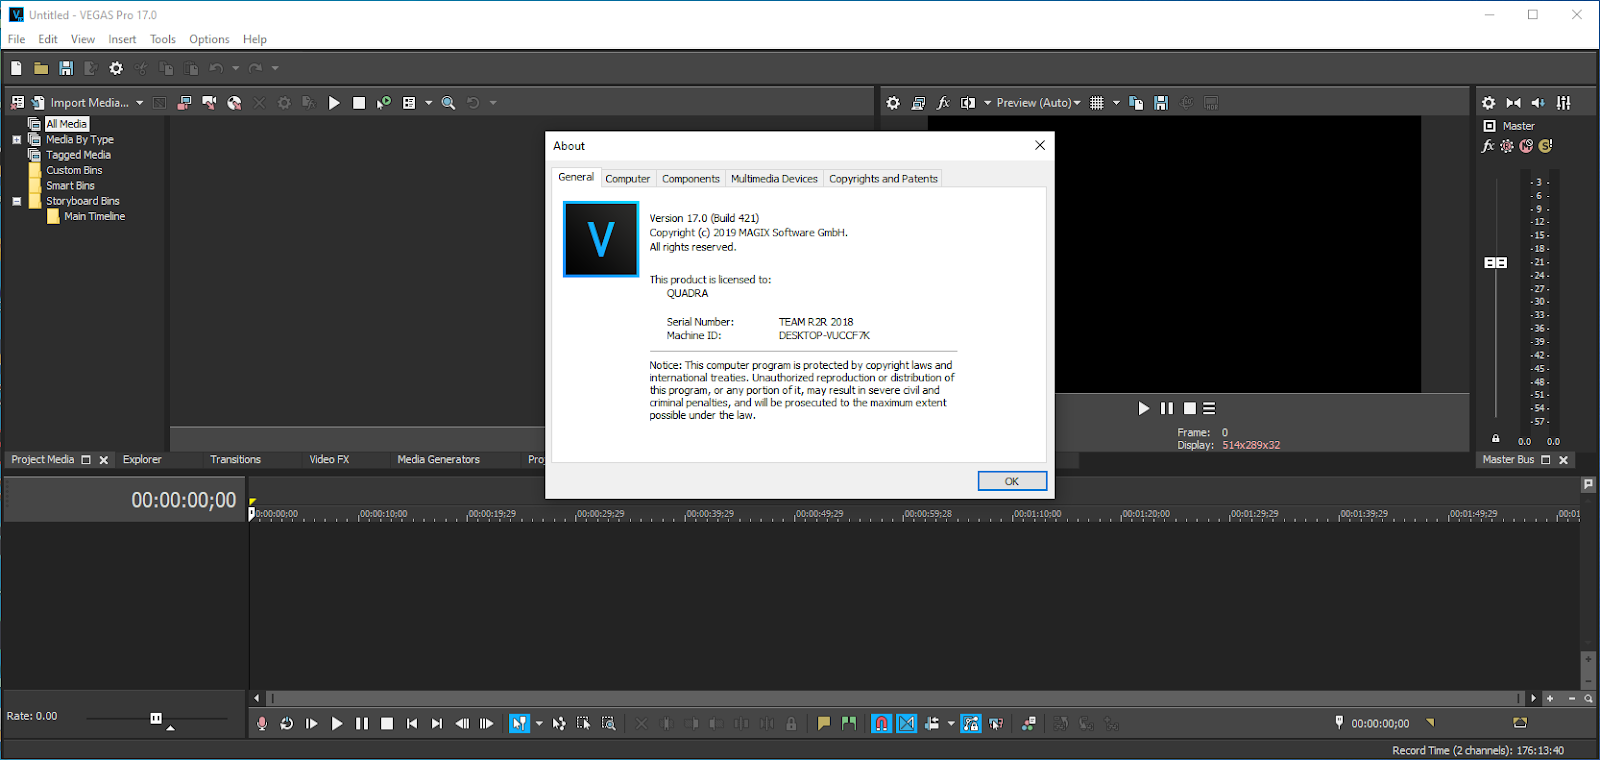This screenshot has height=760, width=1600.
Task: Open the Normal Edit Tool dropdown arrow
Action: click(x=539, y=723)
